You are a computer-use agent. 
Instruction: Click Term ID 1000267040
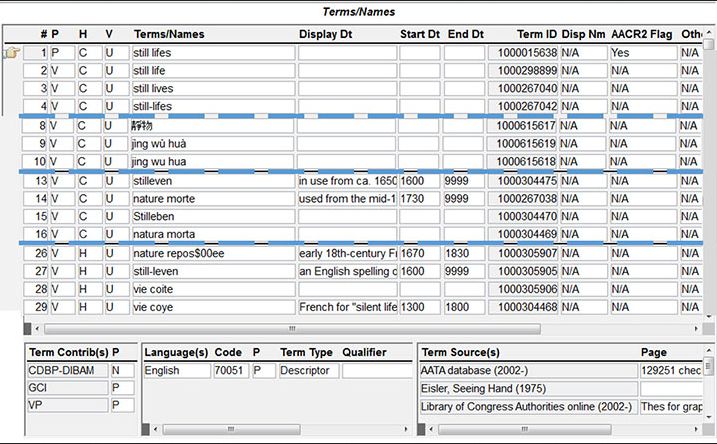tap(523, 89)
